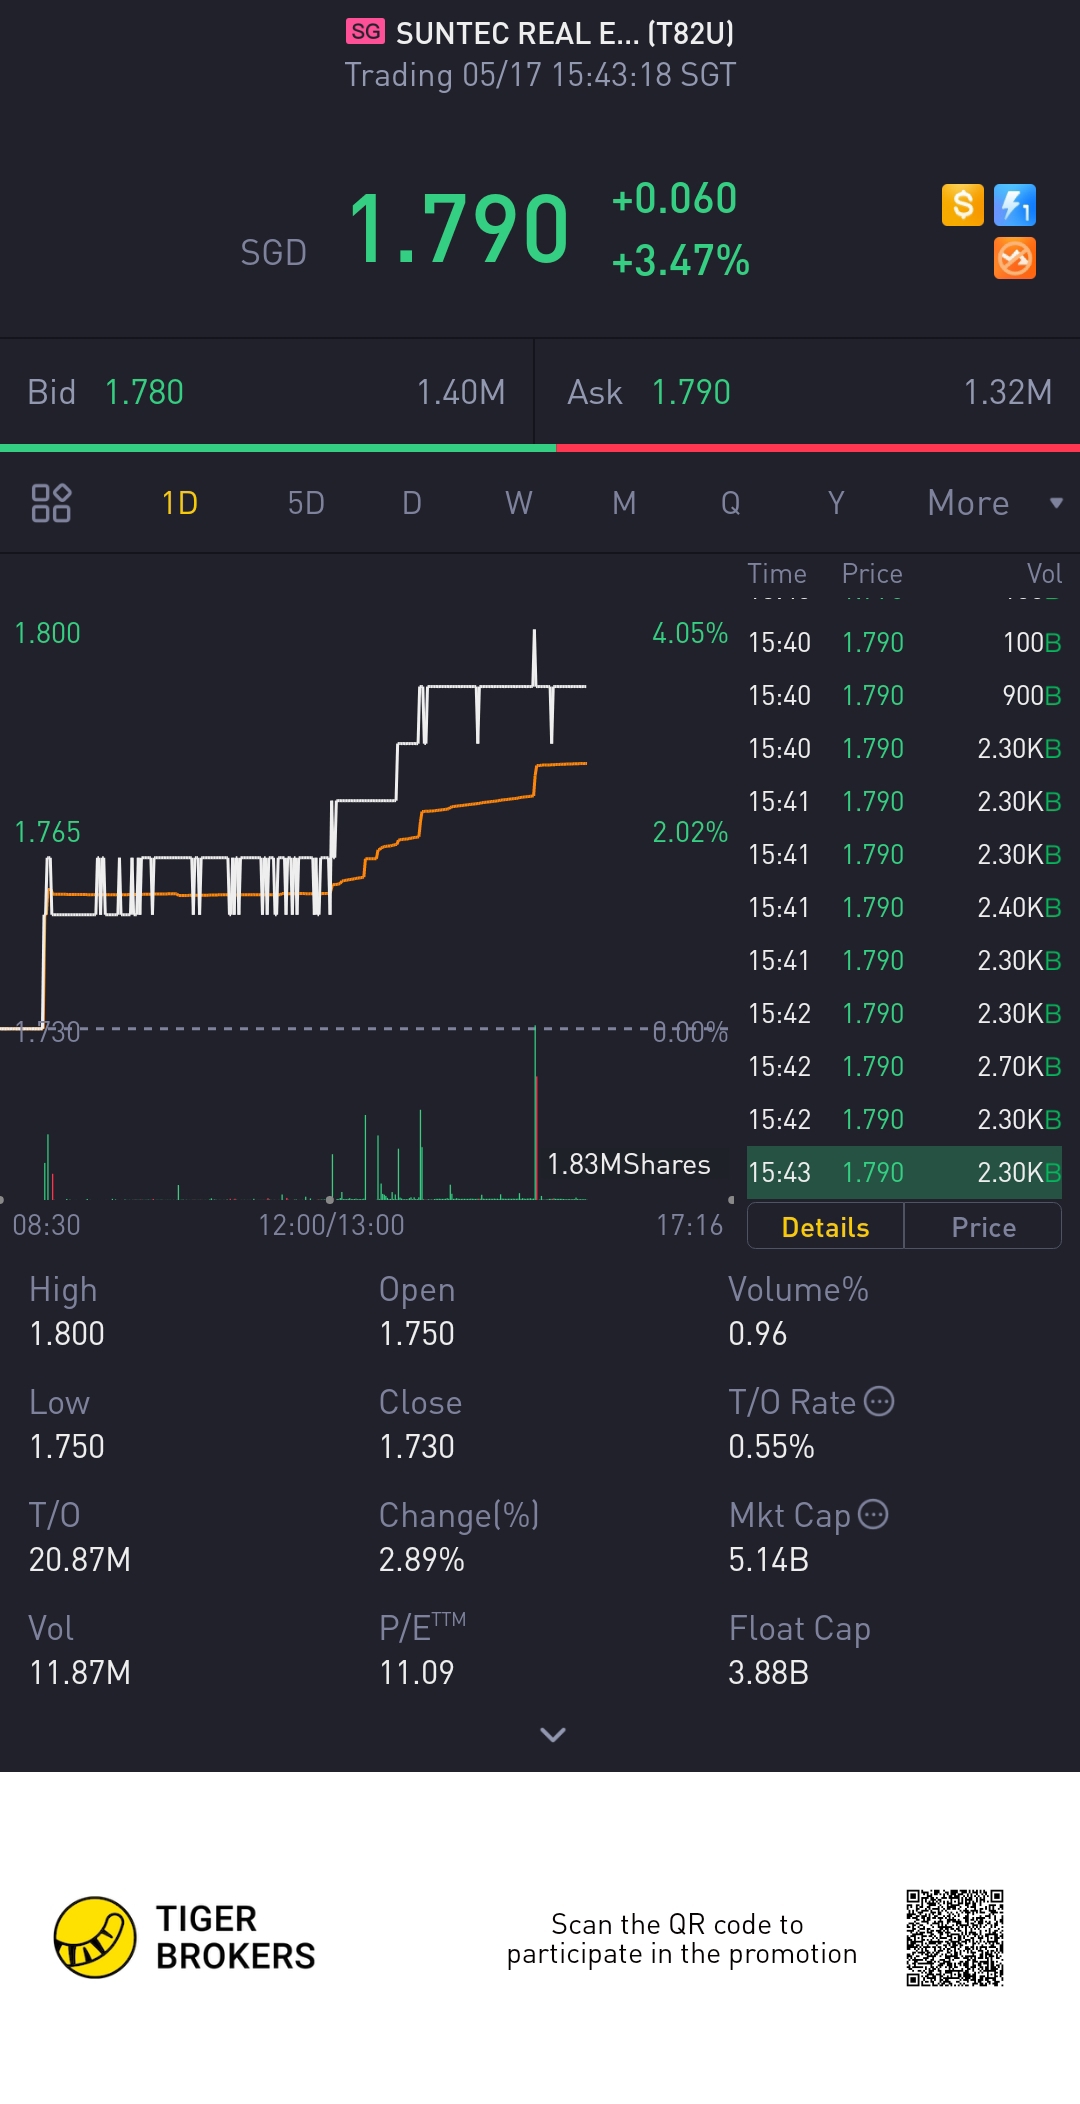Tap the 1.83MShares volume label
1080x2104 pixels.
click(x=628, y=1164)
